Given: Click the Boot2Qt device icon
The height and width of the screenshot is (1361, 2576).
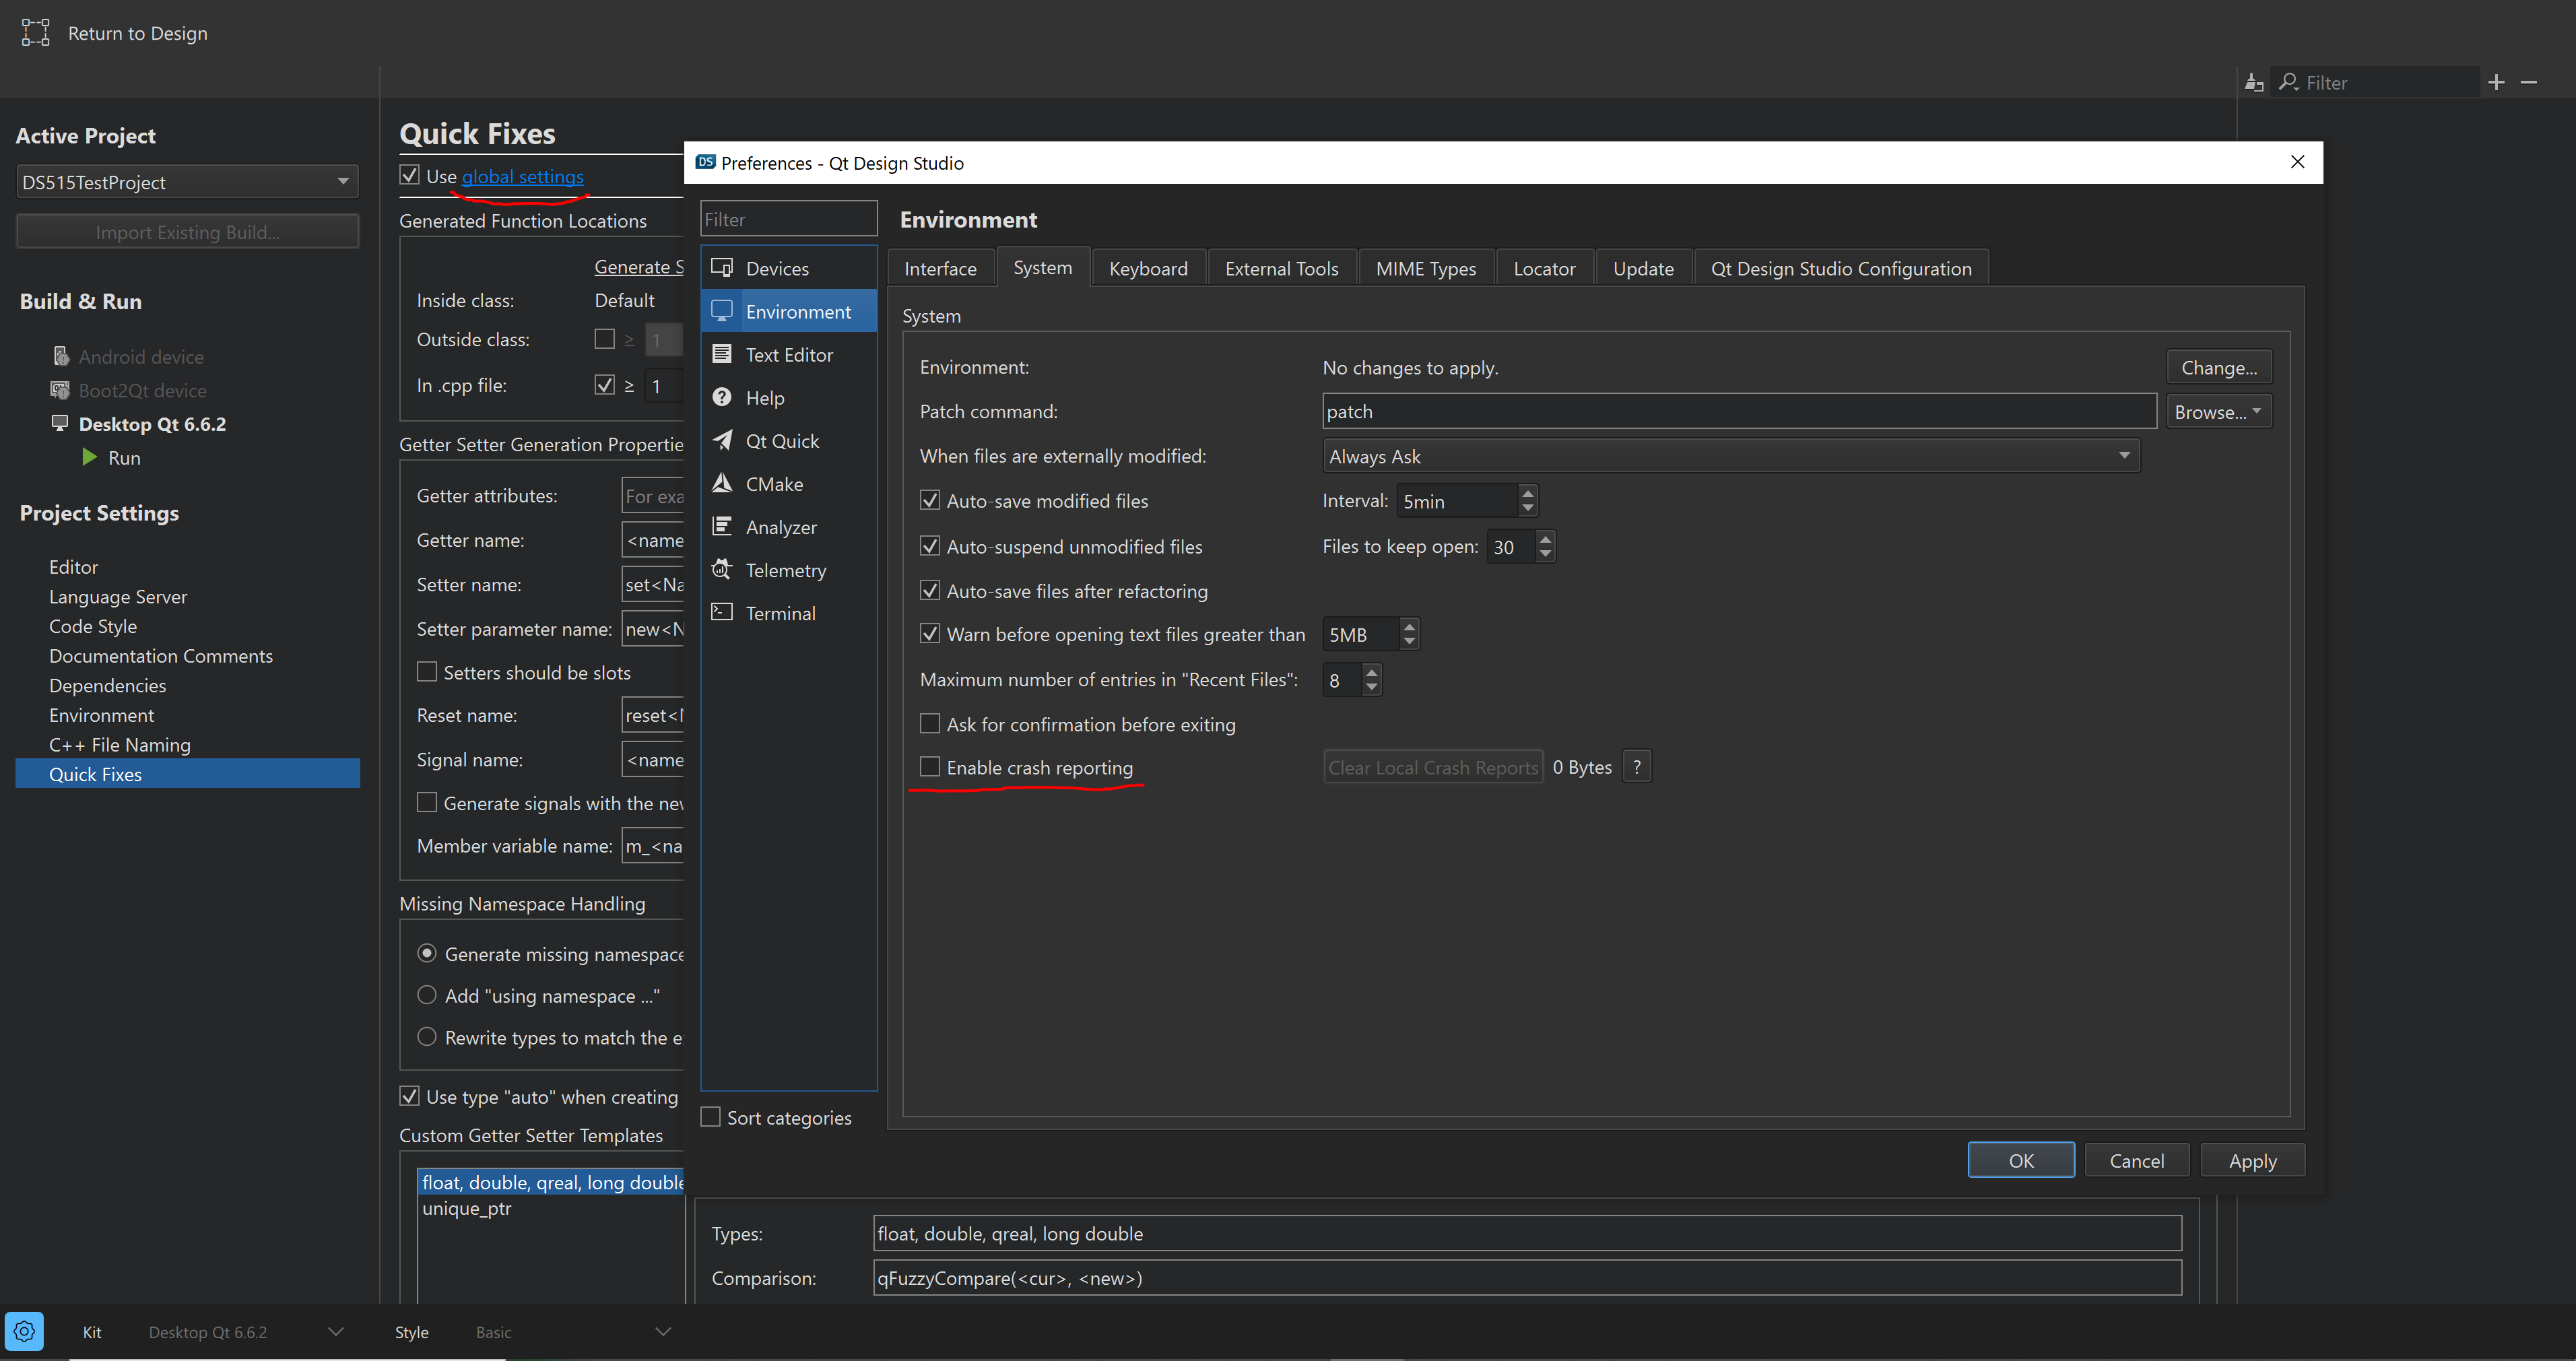Looking at the screenshot, I should click(x=60, y=390).
